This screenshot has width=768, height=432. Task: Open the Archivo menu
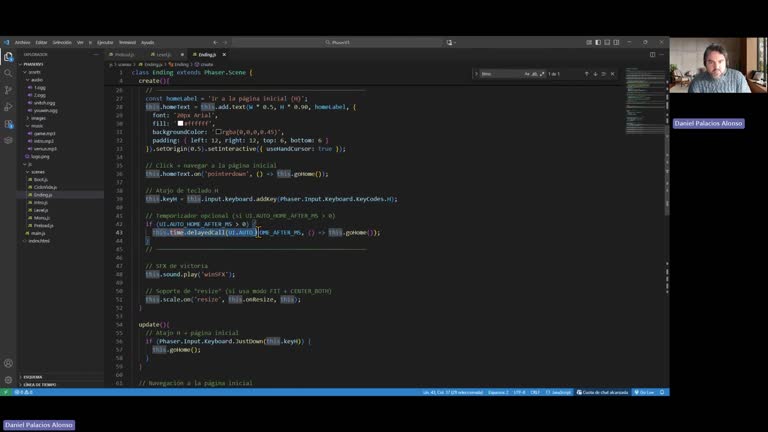click(22, 43)
